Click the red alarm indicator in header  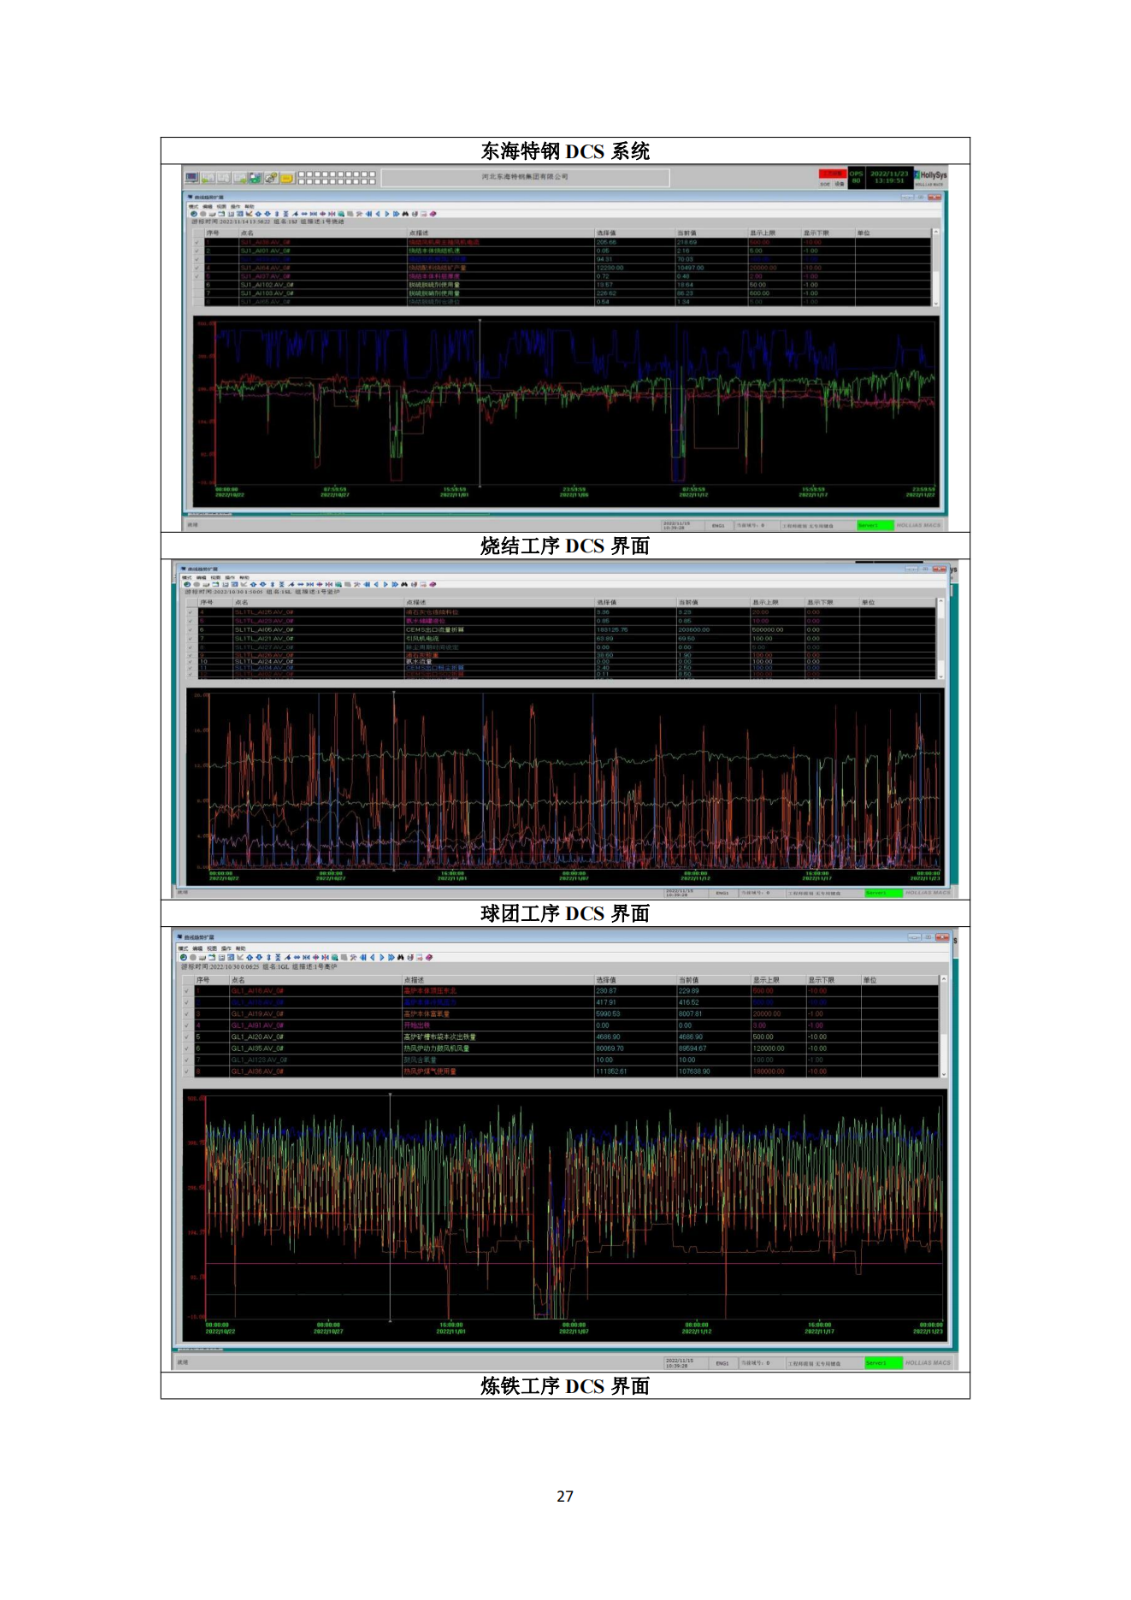tap(832, 174)
